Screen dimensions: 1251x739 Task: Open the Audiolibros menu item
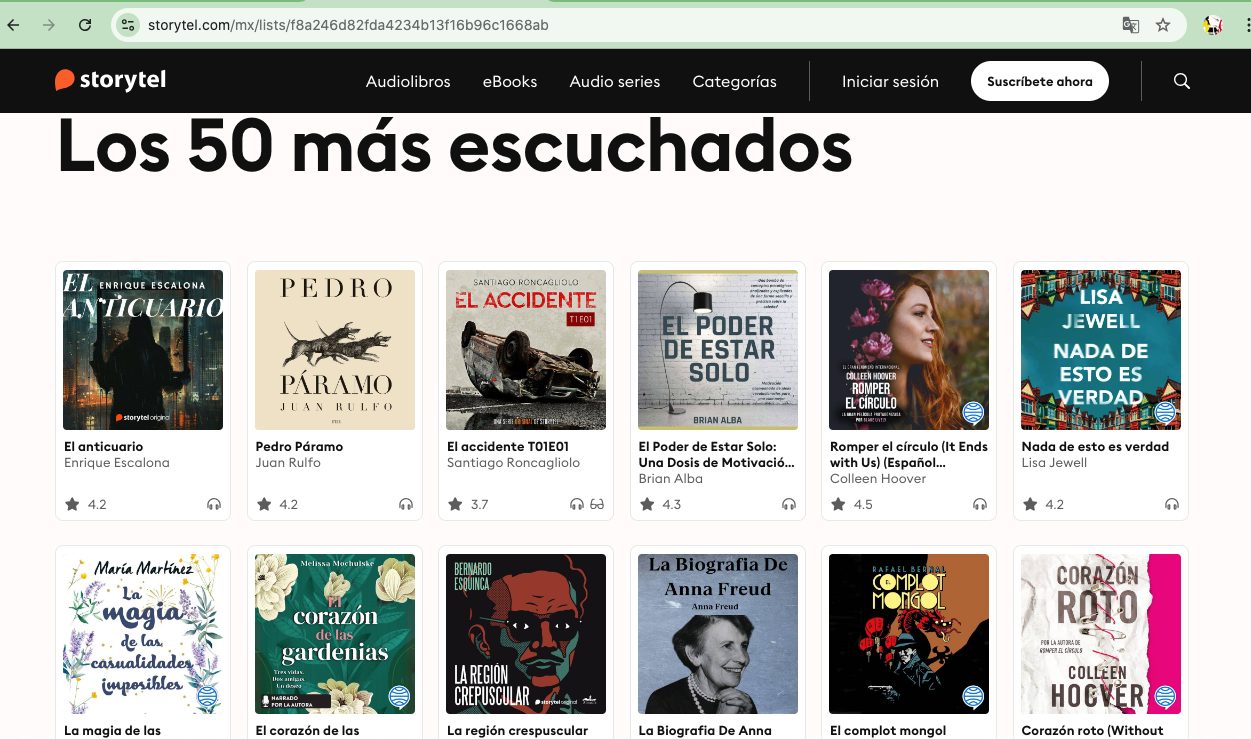[408, 82]
